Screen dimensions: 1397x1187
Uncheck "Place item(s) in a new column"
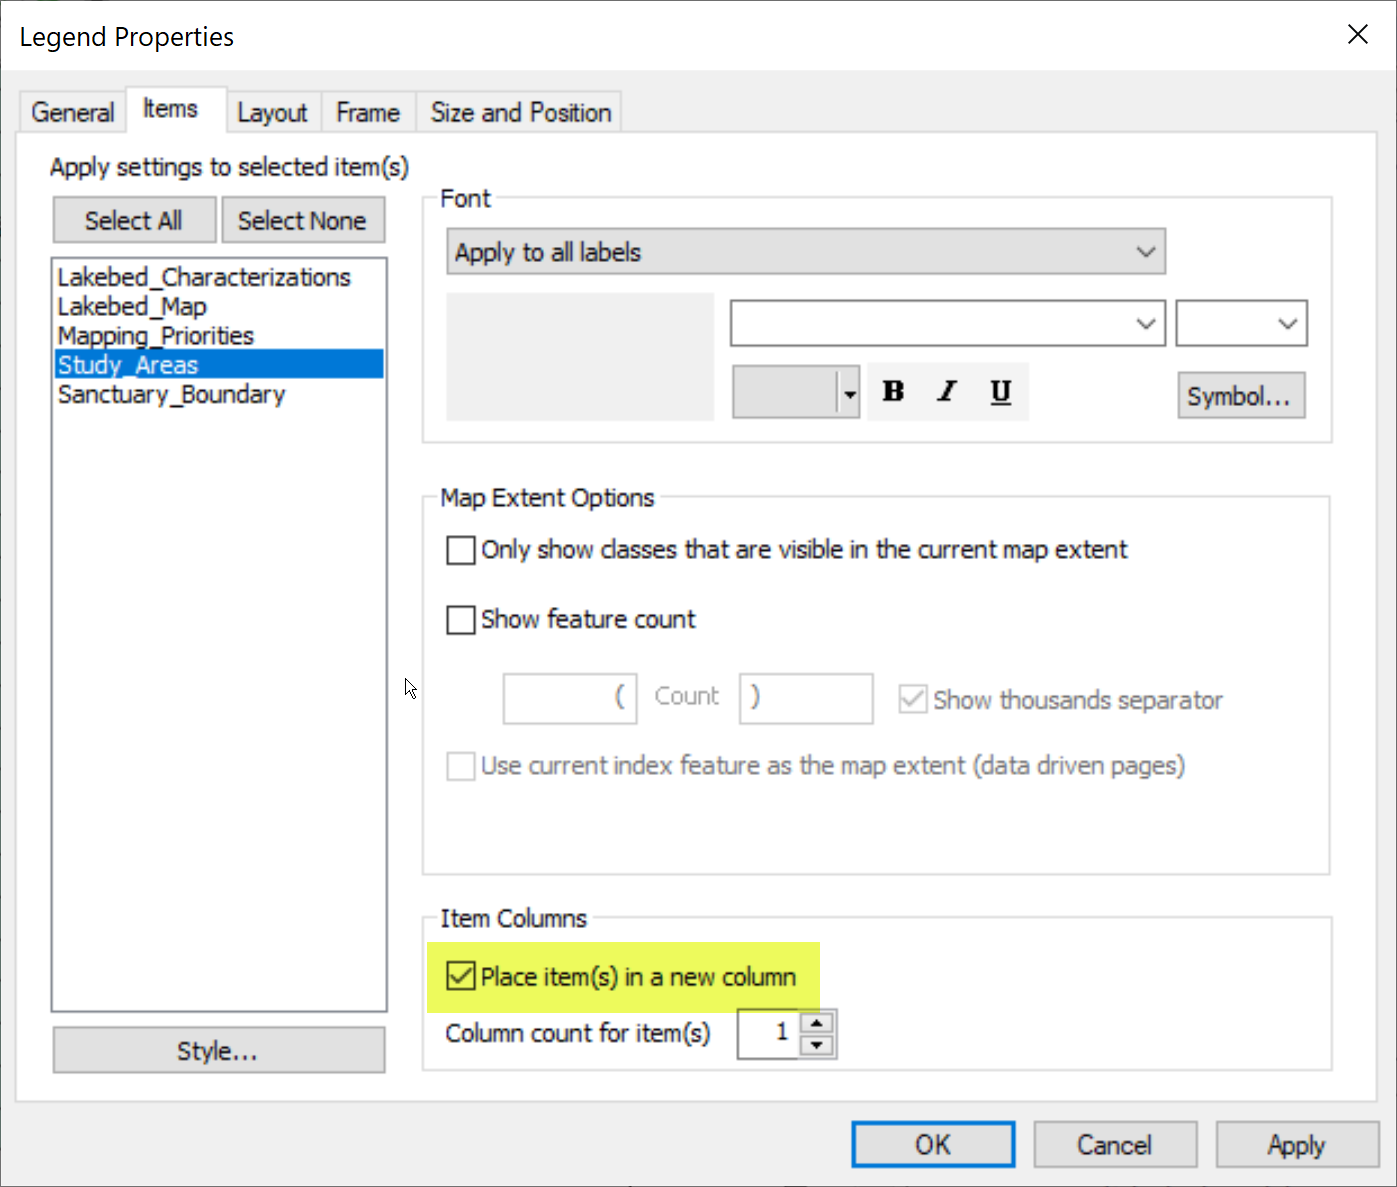[460, 976]
